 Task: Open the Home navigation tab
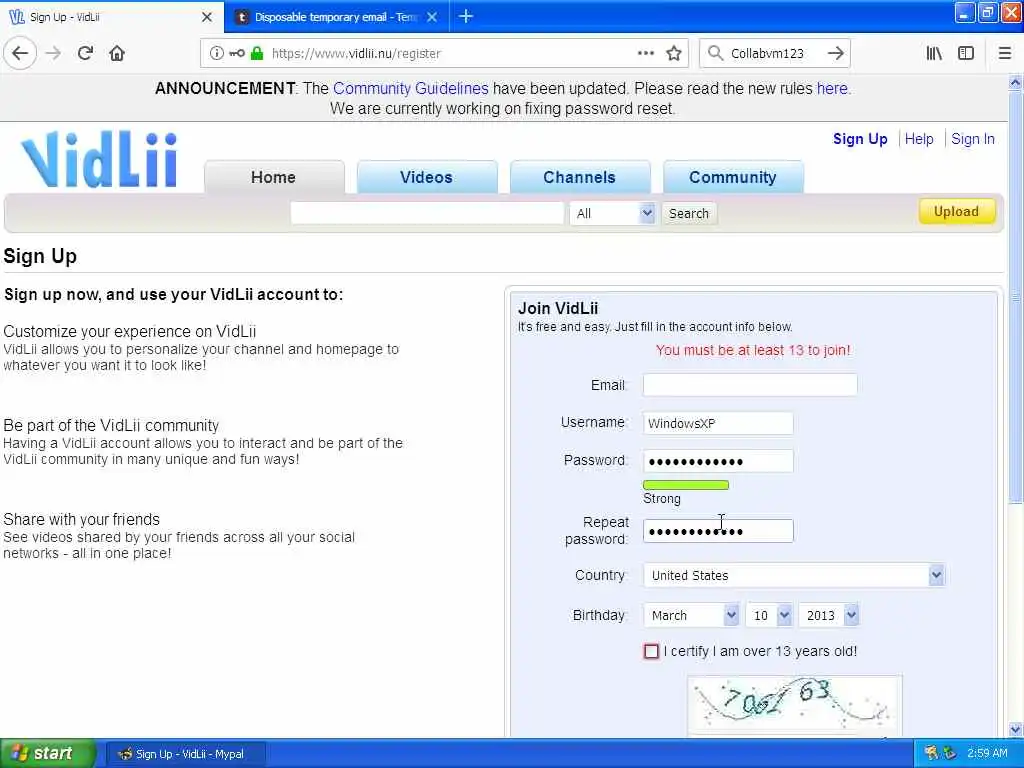coord(274,177)
